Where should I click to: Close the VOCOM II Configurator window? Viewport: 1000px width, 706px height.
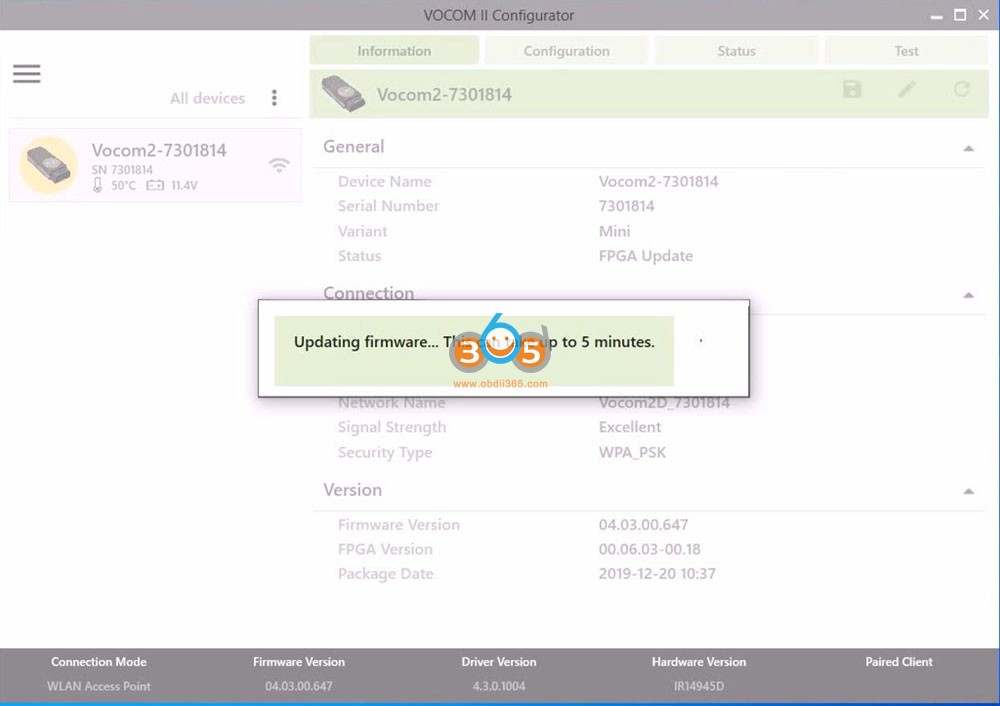click(983, 15)
